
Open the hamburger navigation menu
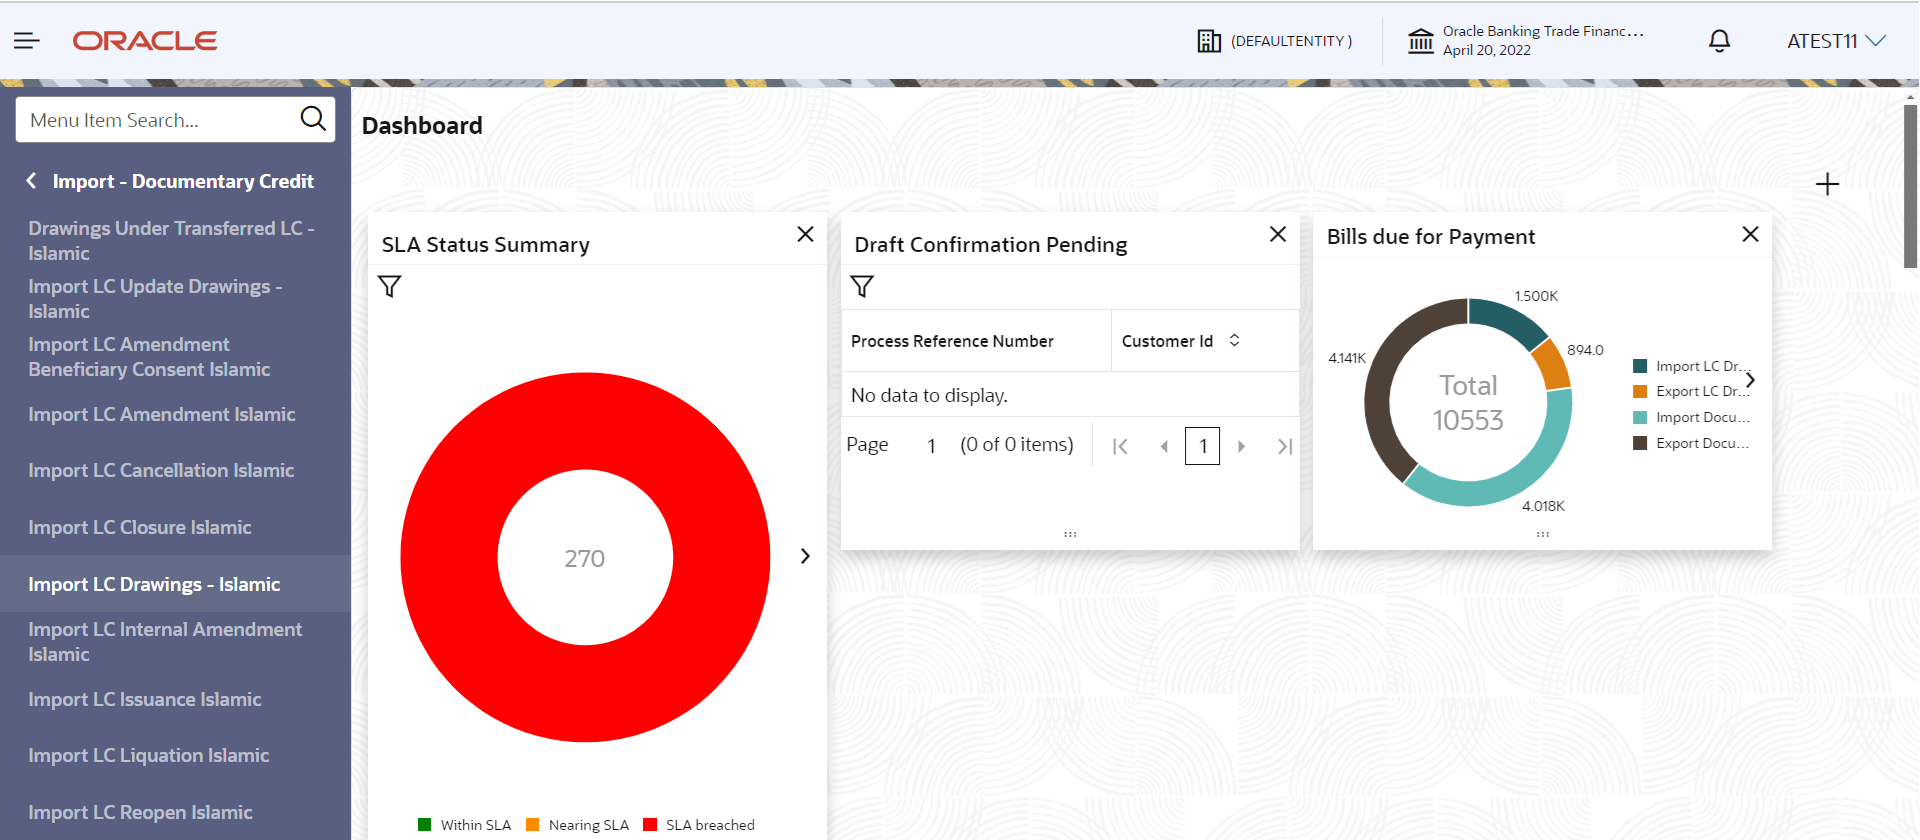click(x=27, y=40)
